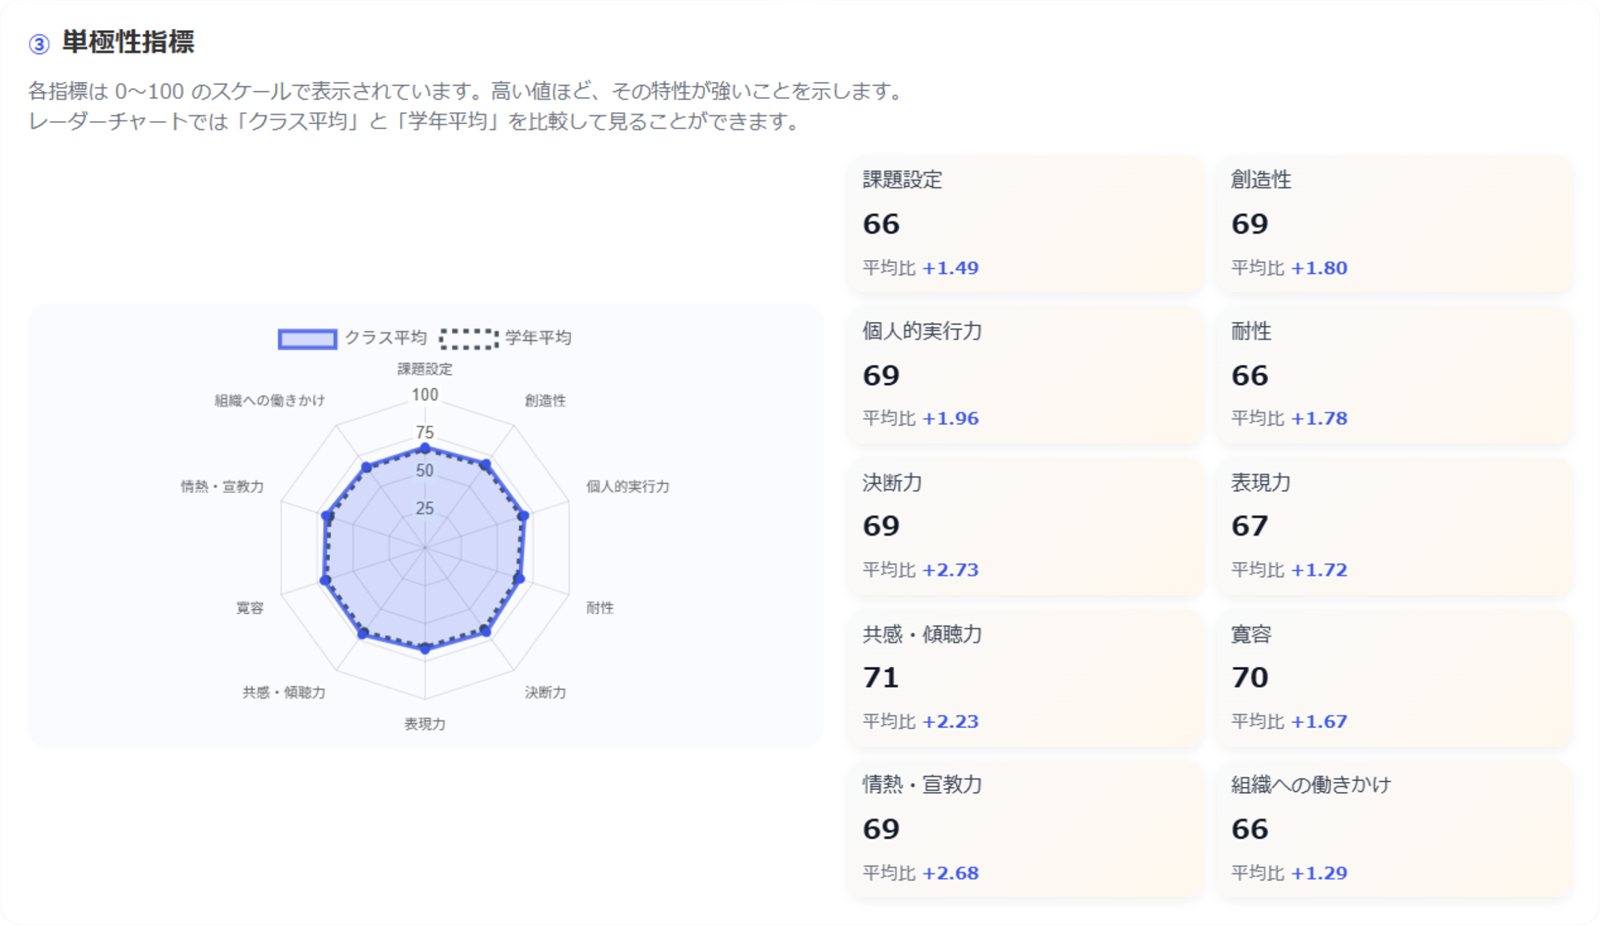Click the +1.96 average difference value
This screenshot has height=925, width=1600.
coord(950,419)
